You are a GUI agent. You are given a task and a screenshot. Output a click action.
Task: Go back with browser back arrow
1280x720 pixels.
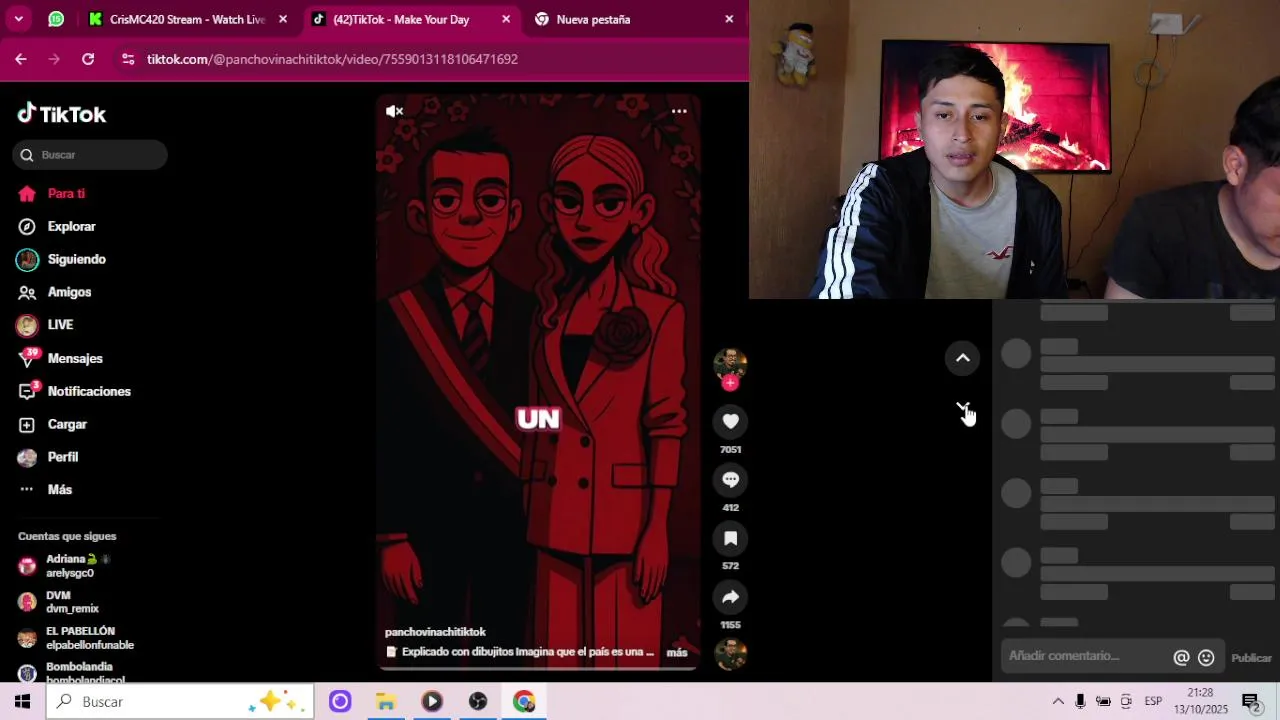(21, 59)
